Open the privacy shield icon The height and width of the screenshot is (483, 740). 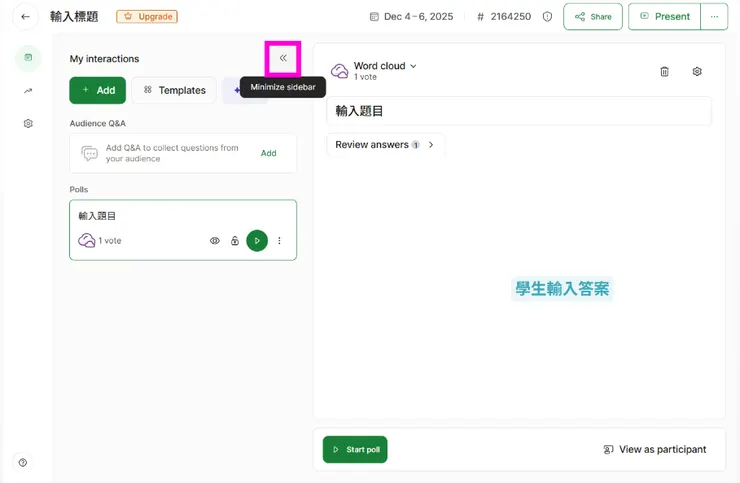pyautogui.click(x=547, y=17)
